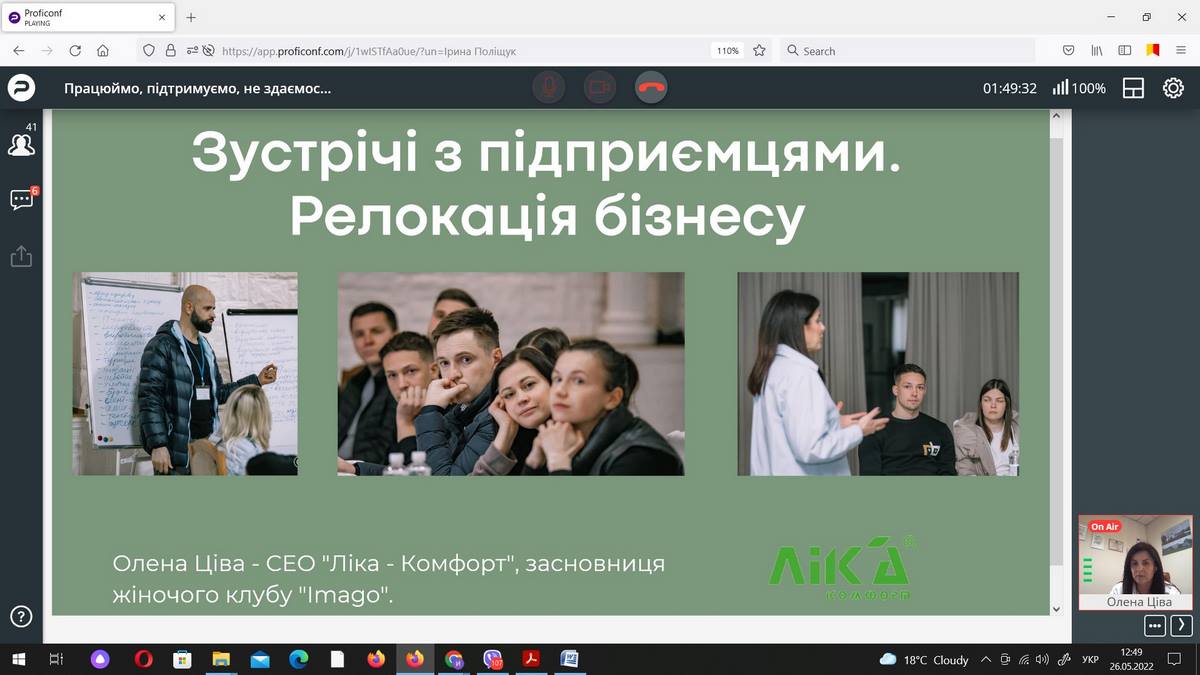Open the participants list in sidebar
The image size is (1200, 675).
click(21, 144)
